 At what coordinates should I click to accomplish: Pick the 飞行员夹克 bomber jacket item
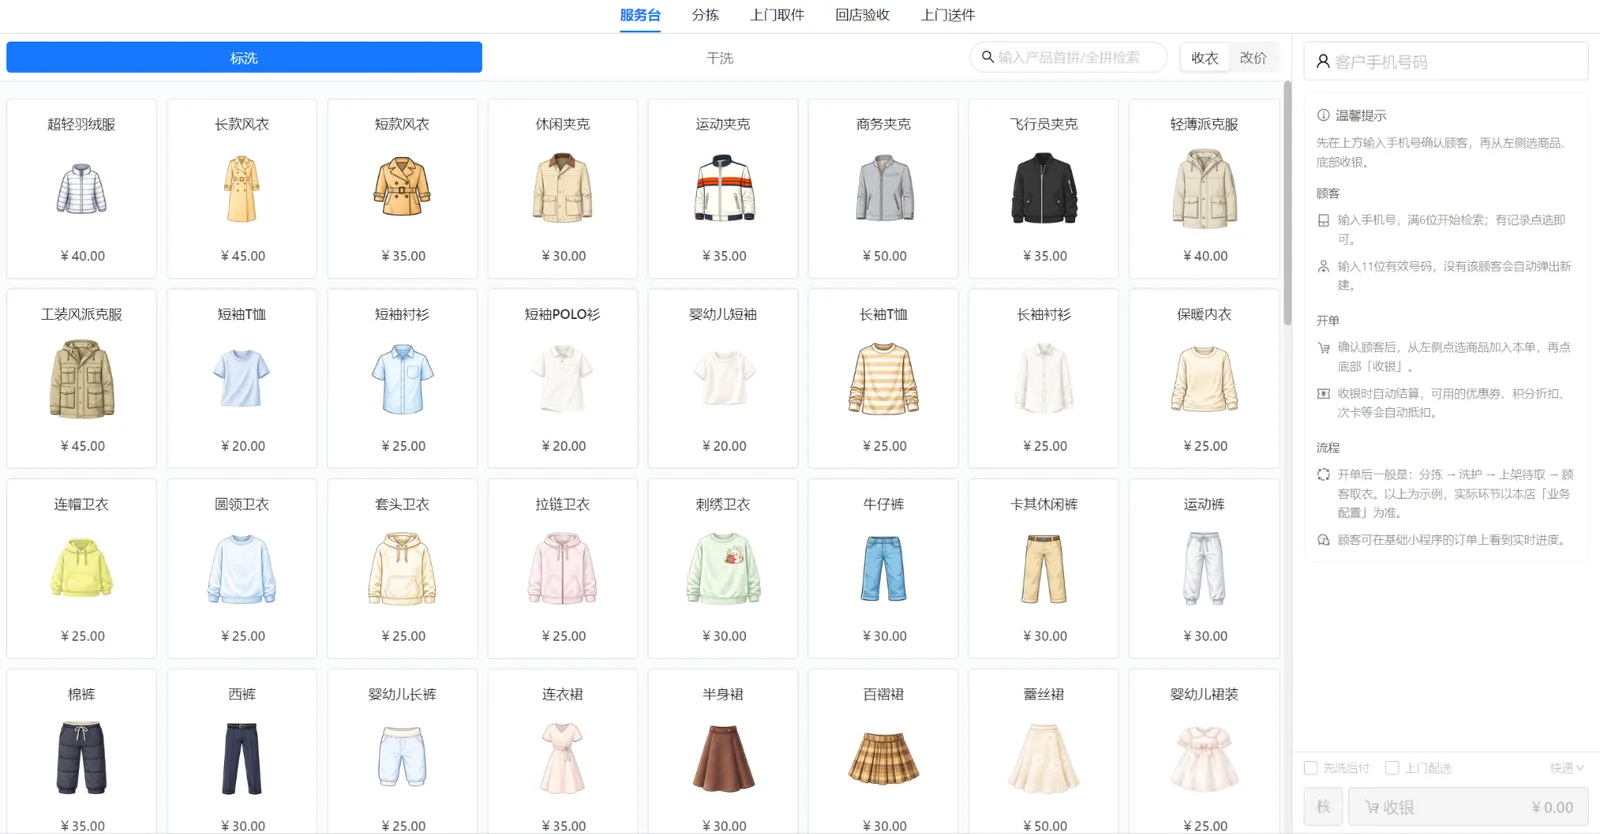click(1044, 188)
